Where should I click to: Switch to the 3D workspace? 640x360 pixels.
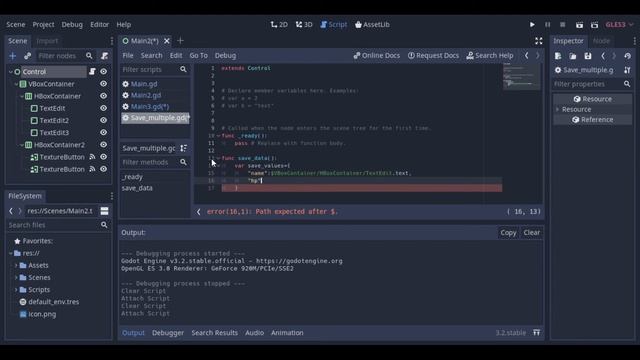pos(304,24)
